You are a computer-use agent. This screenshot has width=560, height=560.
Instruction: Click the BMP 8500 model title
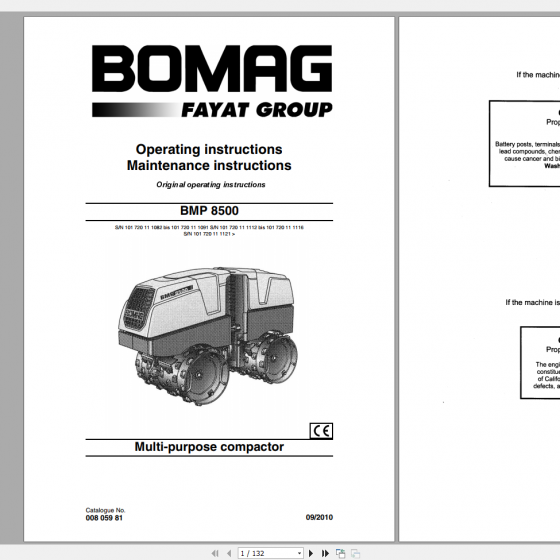coord(209,211)
